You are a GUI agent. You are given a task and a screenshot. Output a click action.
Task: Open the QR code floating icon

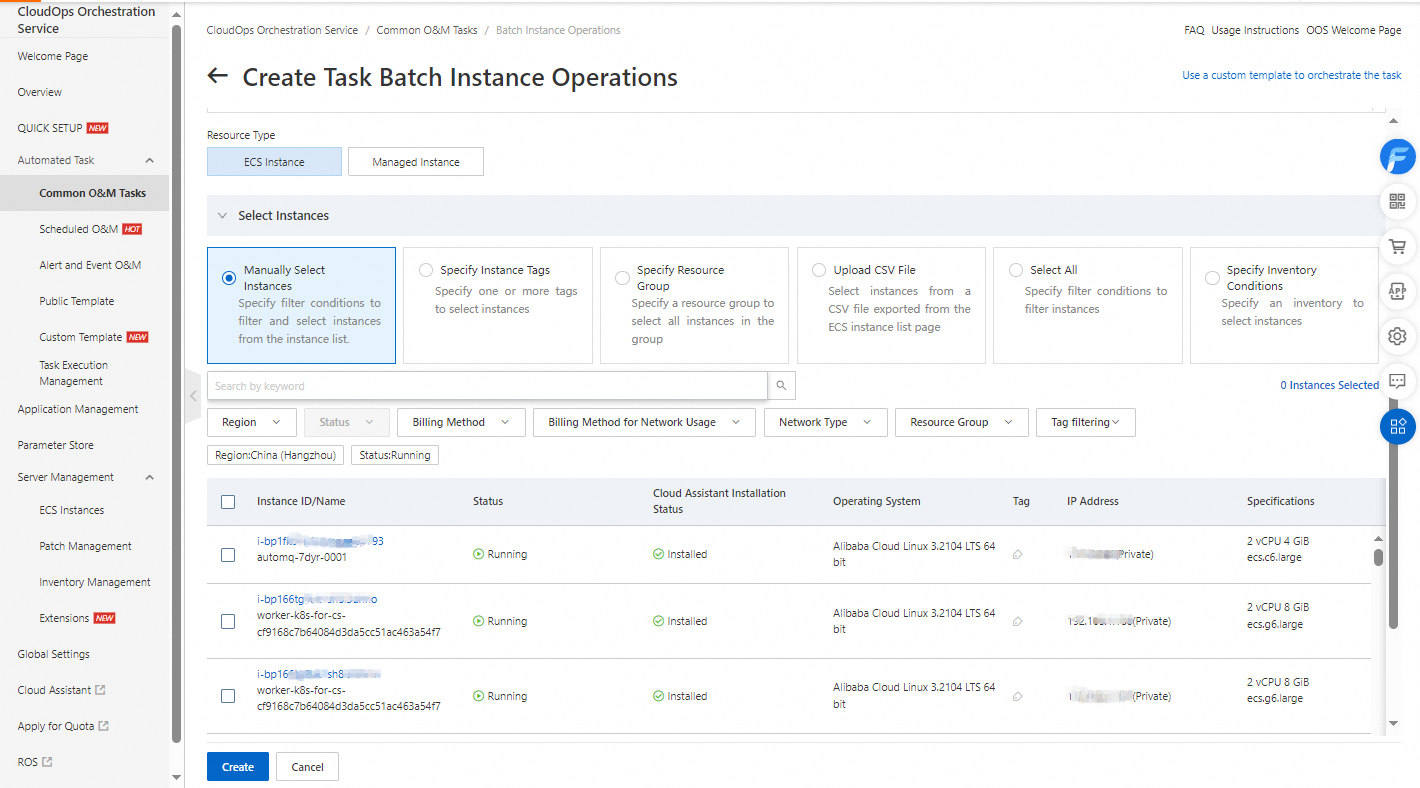pyautogui.click(x=1397, y=202)
